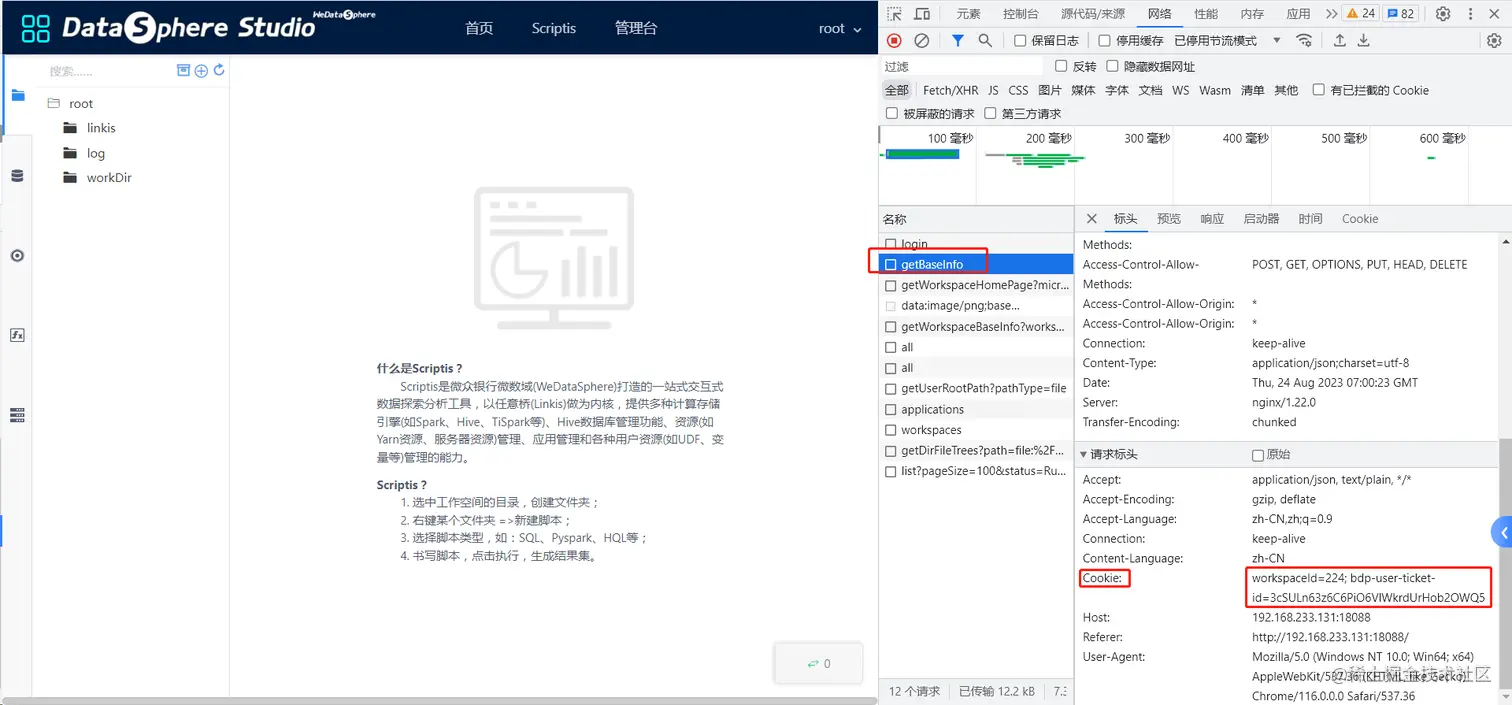Open network search magnifier icon
Viewport: 1512px width, 705px height.
click(x=985, y=41)
